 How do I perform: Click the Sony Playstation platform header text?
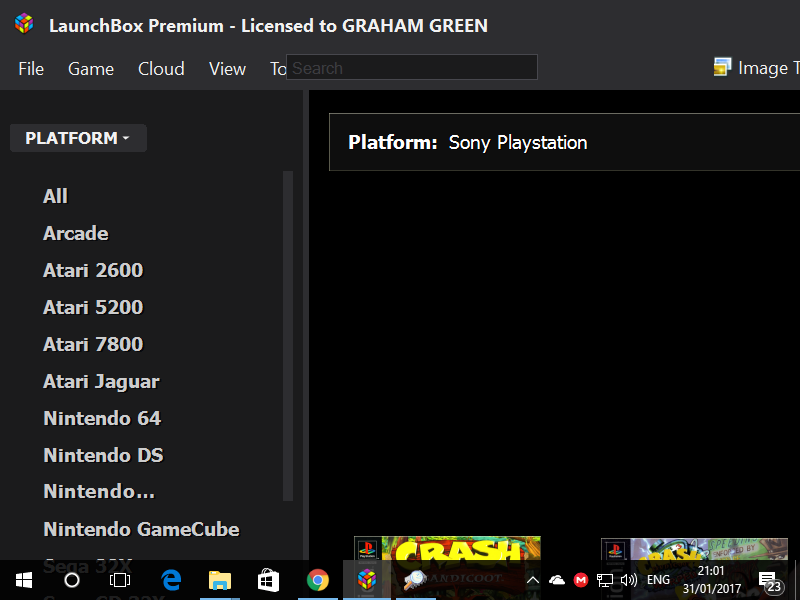click(518, 142)
